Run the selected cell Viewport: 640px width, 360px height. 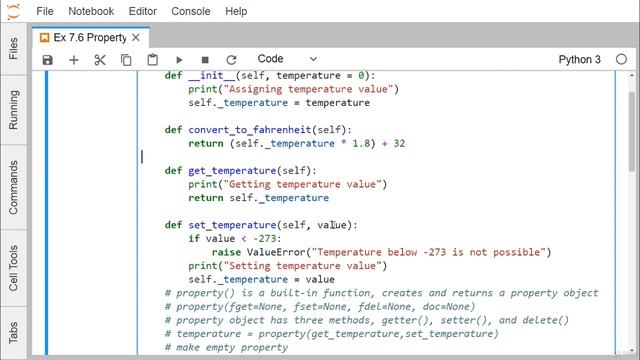pyautogui.click(x=179, y=60)
